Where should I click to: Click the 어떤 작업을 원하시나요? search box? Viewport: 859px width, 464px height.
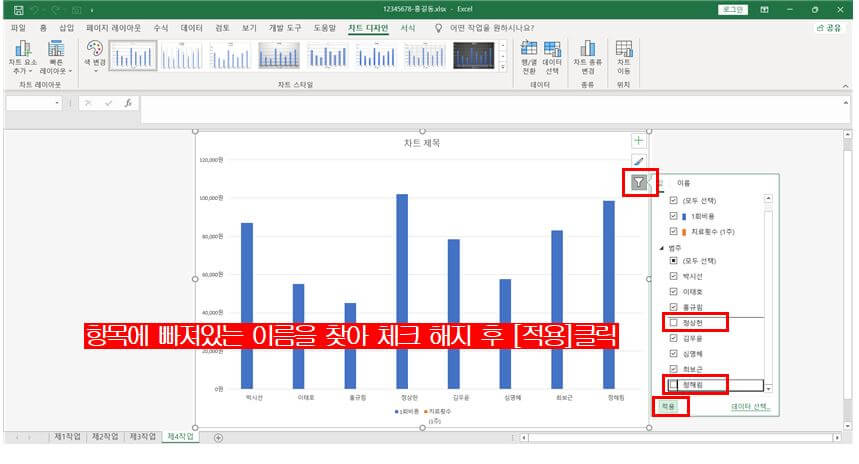tap(492, 28)
